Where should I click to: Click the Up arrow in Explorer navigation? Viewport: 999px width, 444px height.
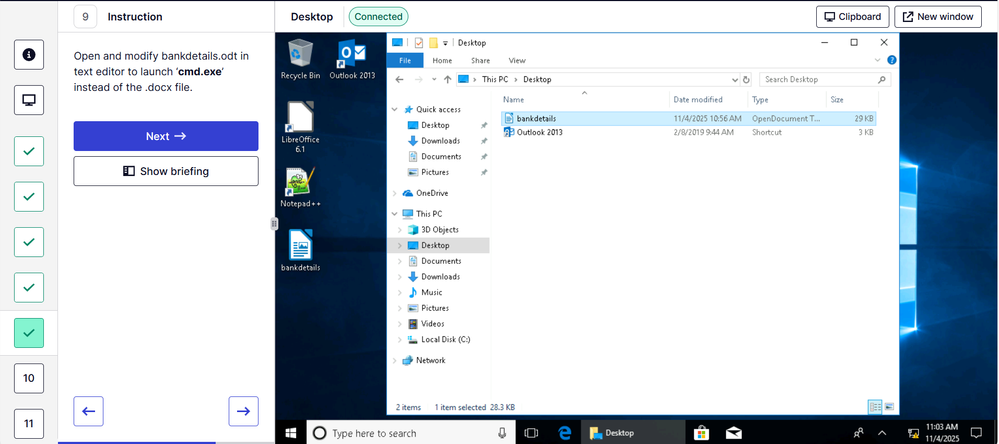(447, 79)
